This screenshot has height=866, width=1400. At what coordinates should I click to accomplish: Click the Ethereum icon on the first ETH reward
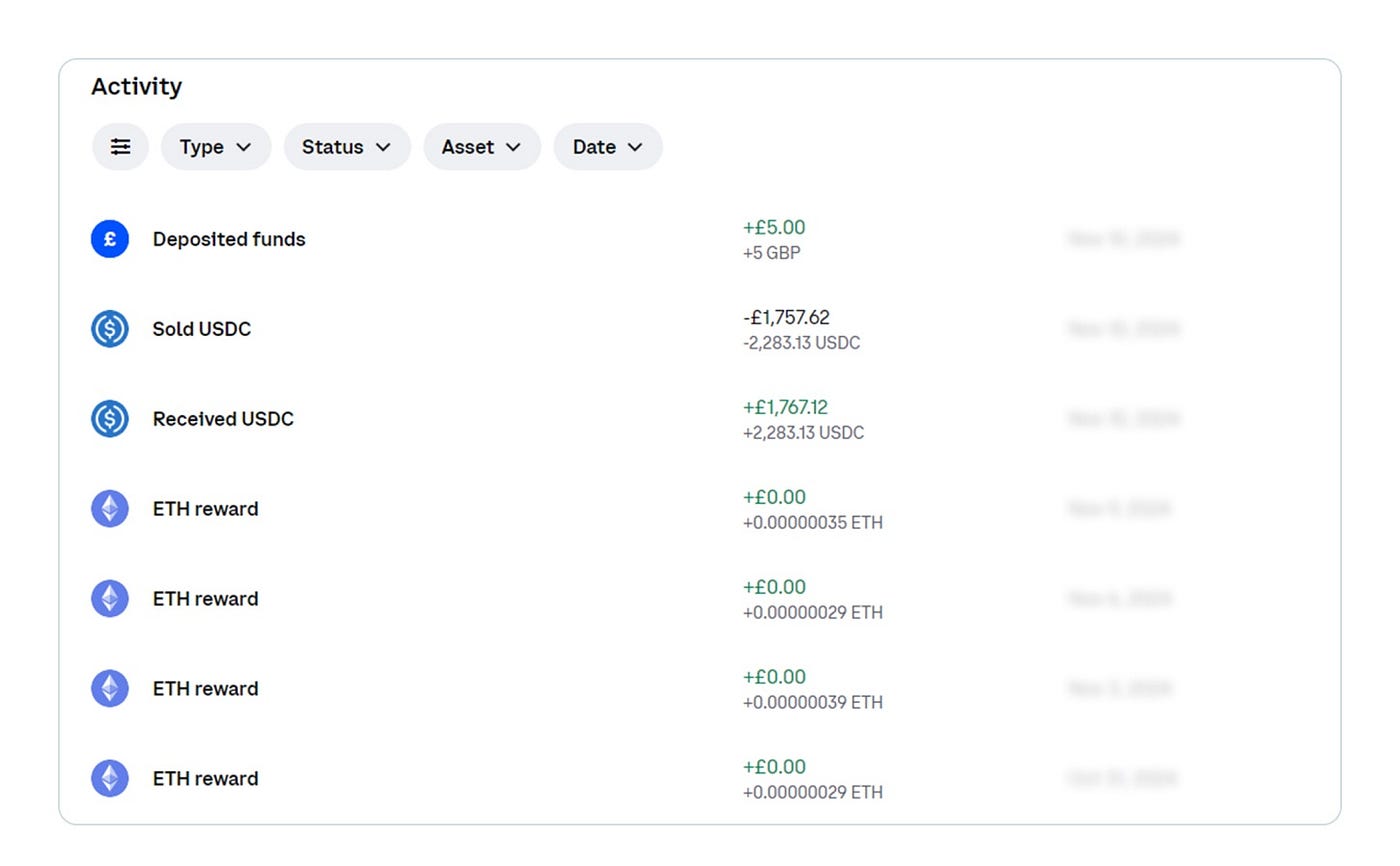[109, 508]
